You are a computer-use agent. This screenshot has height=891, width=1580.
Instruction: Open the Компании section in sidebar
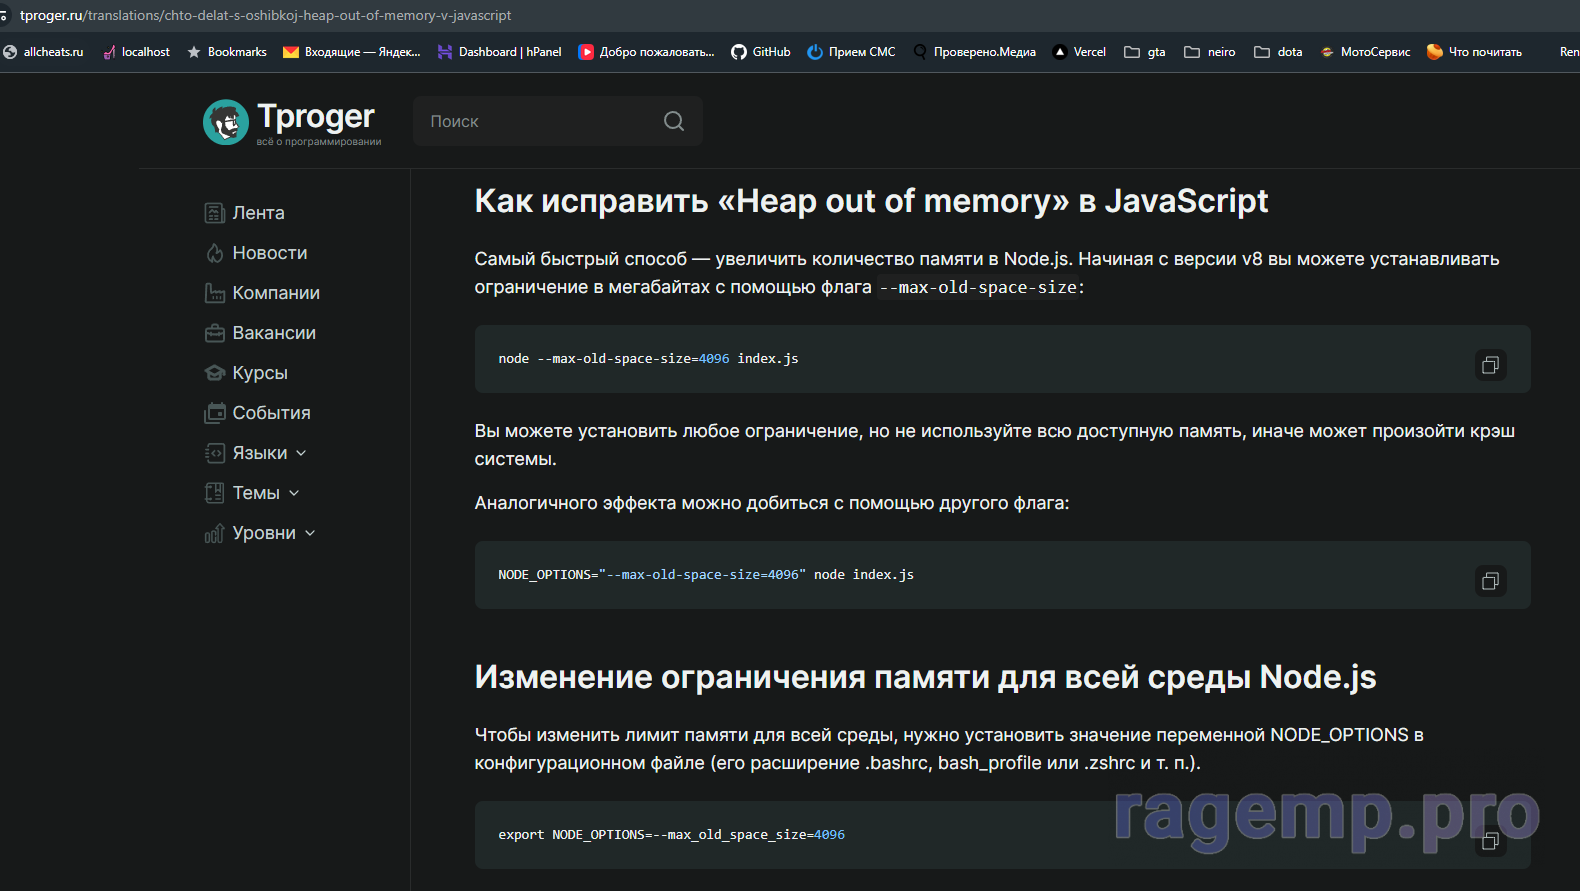click(x=276, y=293)
